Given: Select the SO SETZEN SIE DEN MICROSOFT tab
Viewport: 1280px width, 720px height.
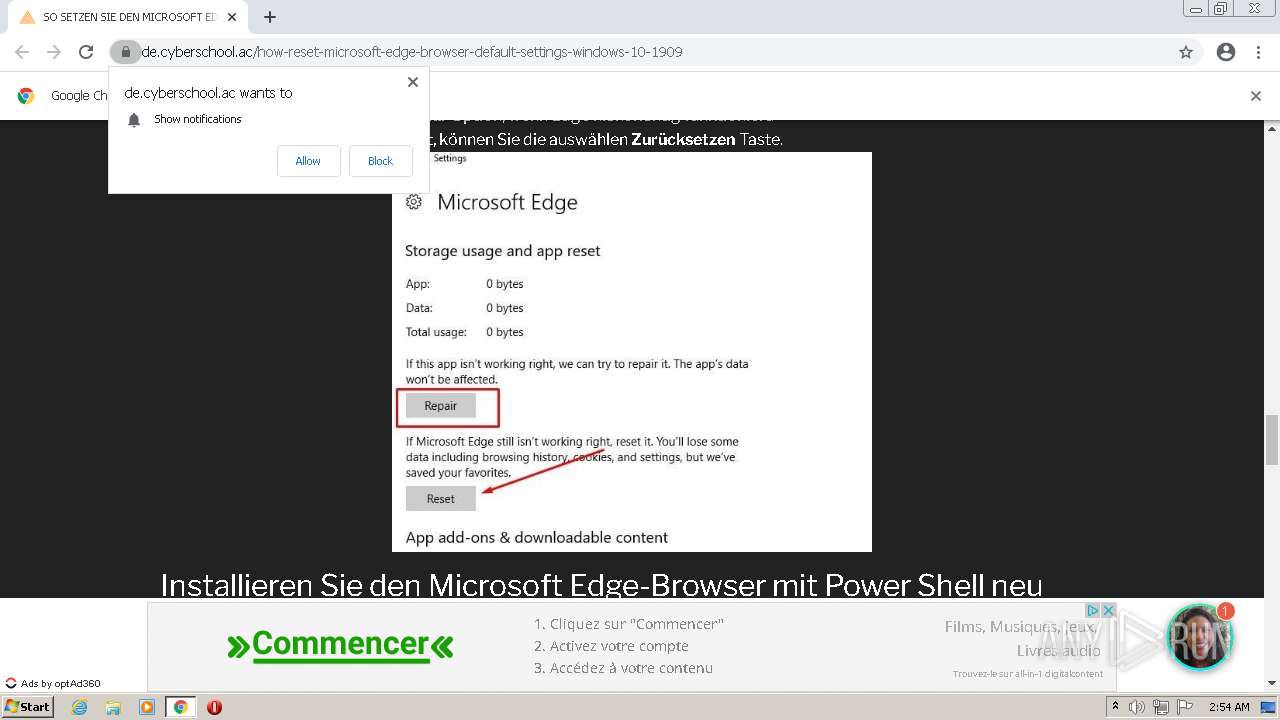Looking at the screenshot, I should click(128, 17).
